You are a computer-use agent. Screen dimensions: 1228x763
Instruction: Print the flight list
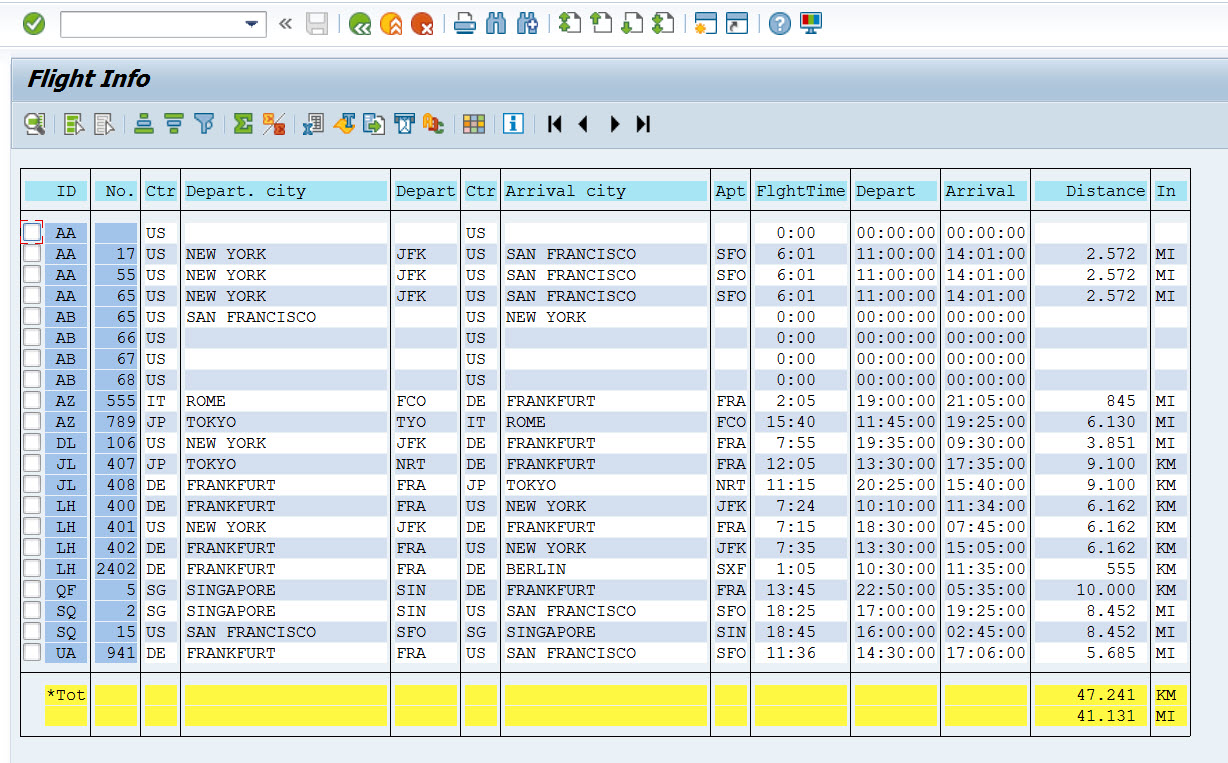[x=464, y=23]
